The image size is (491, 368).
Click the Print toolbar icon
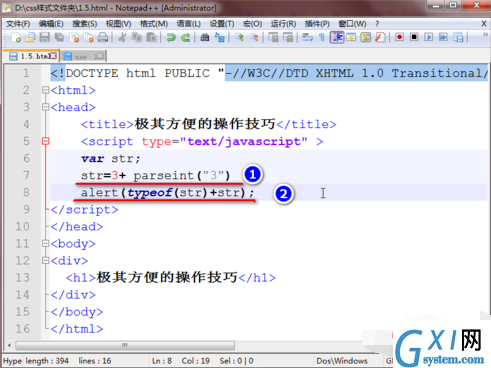(x=103, y=37)
